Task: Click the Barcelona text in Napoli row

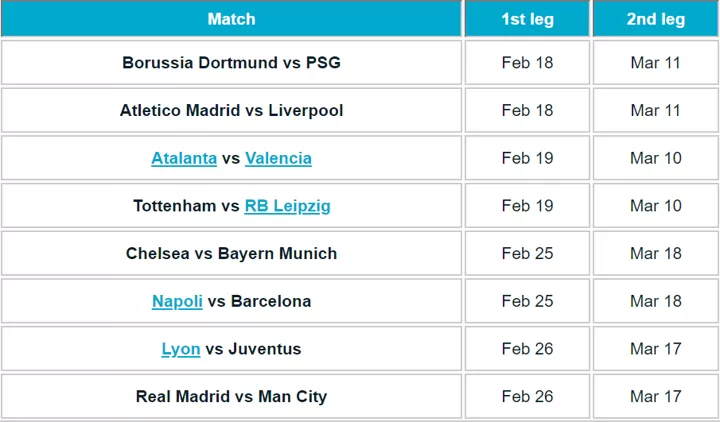Action: 271,301
